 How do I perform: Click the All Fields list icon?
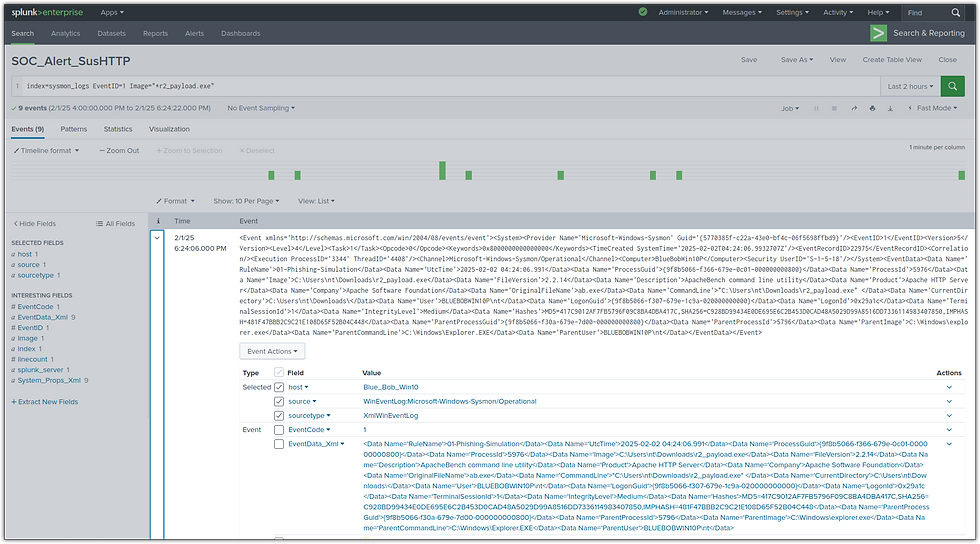click(x=99, y=223)
